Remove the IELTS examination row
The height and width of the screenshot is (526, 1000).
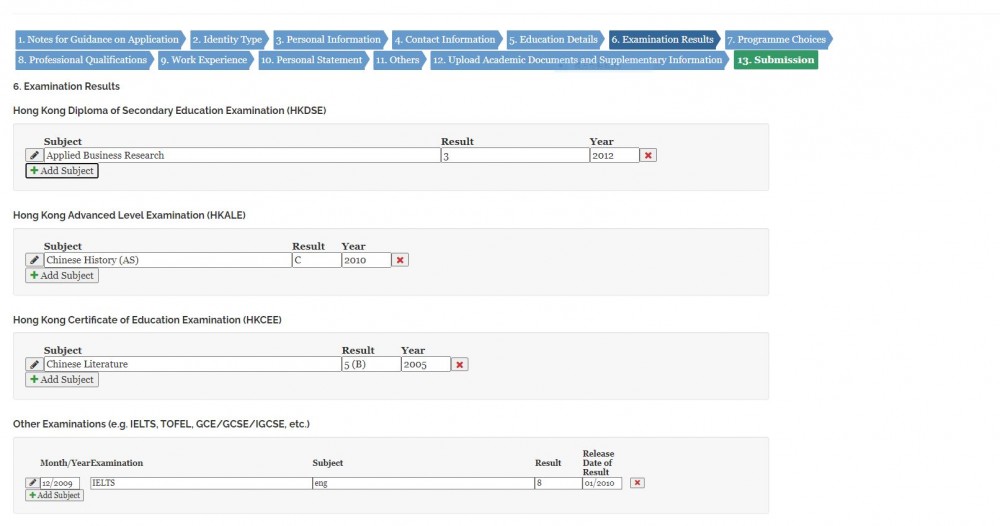click(637, 483)
